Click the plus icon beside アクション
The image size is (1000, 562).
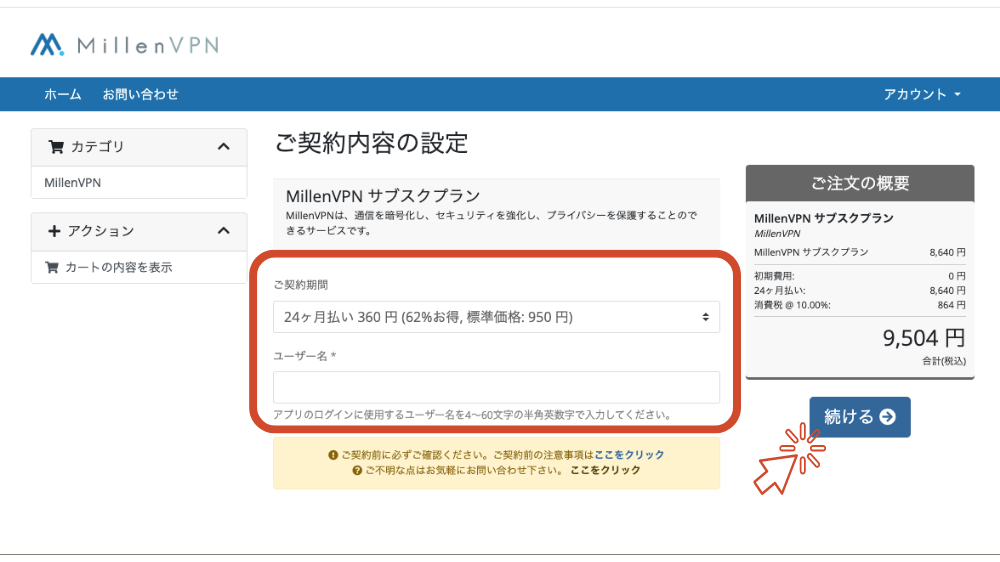(x=54, y=231)
